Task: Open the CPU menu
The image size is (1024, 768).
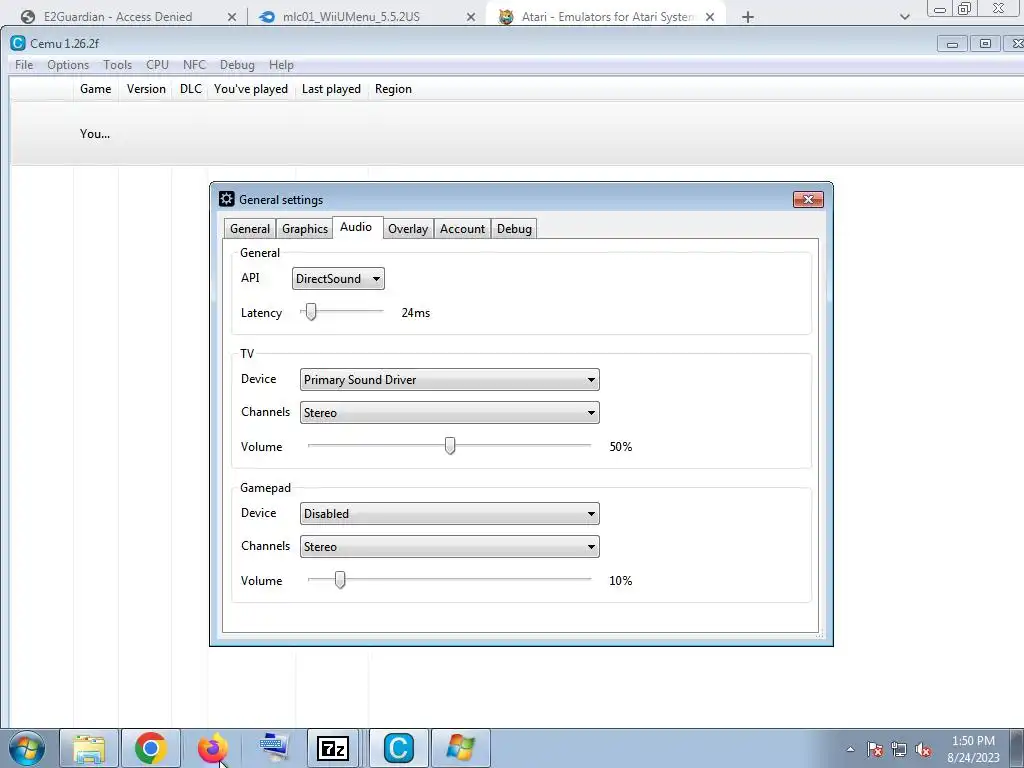Action: [157, 65]
